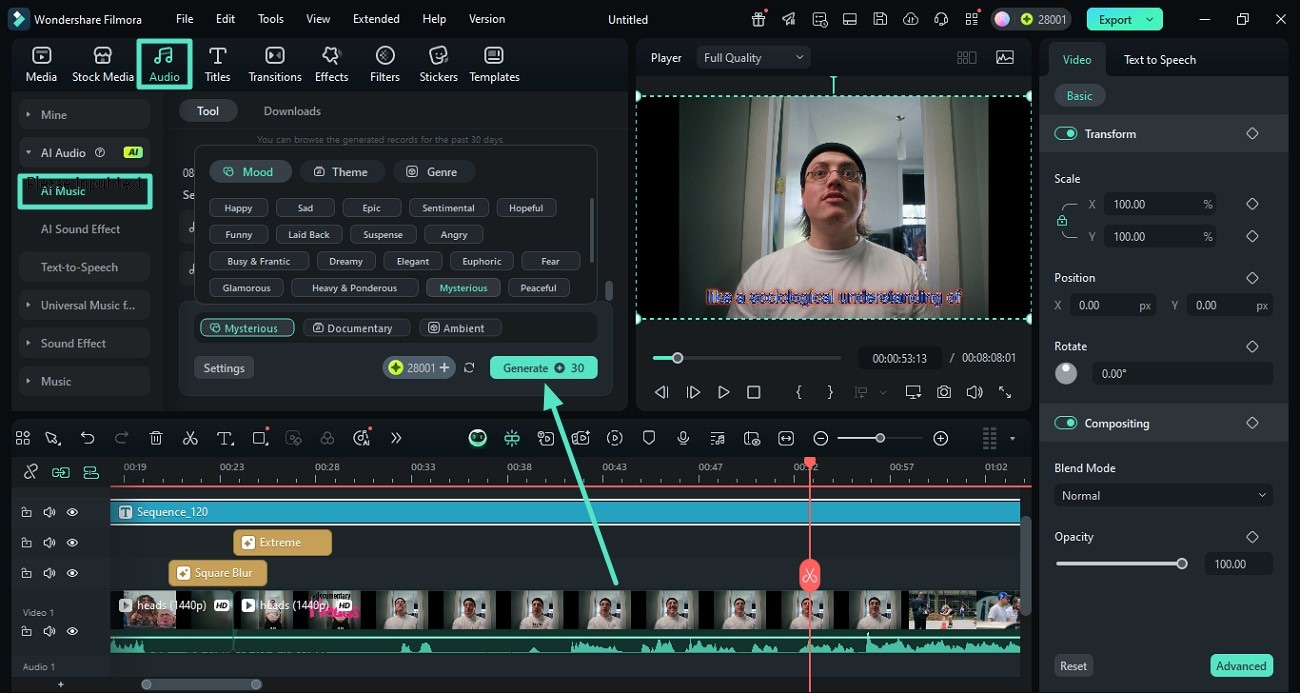The height and width of the screenshot is (693, 1300).
Task: Hide the Sequence_120 track with eye icon
Action: click(72, 512)
